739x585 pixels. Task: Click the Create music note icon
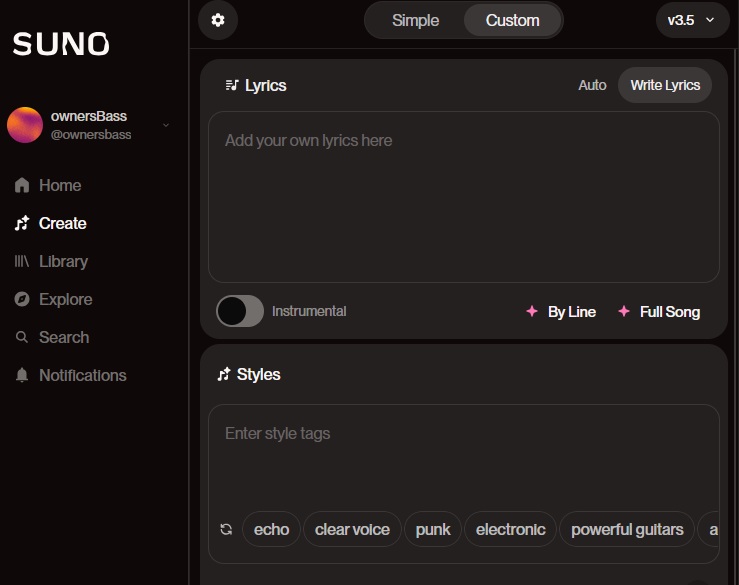coord(22,223)
